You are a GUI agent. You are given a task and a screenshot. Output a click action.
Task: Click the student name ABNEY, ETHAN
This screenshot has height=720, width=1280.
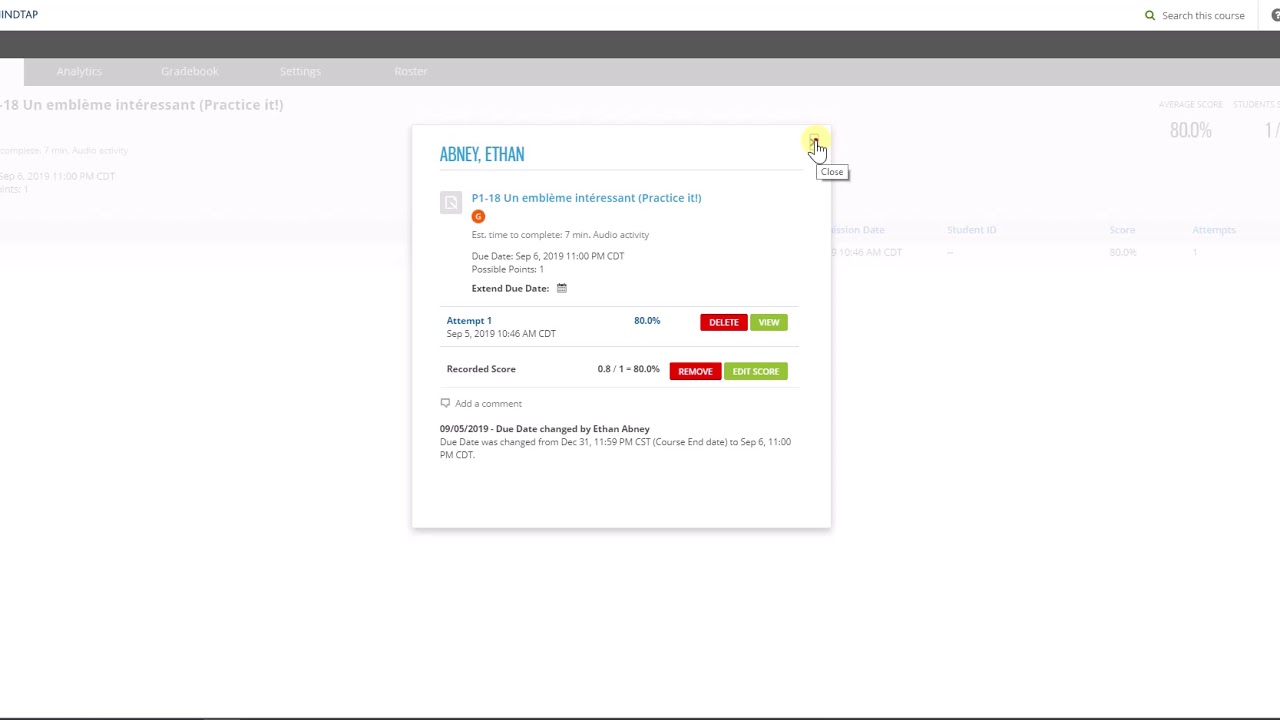pyautogui.click(x=482, y=154)
